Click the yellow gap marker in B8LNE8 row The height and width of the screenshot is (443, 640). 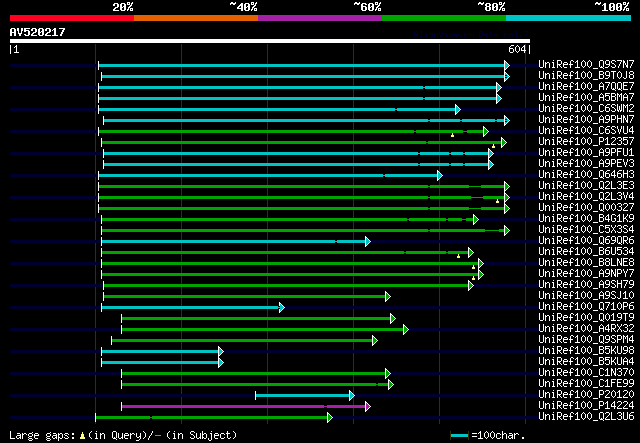tap(473, 267)
